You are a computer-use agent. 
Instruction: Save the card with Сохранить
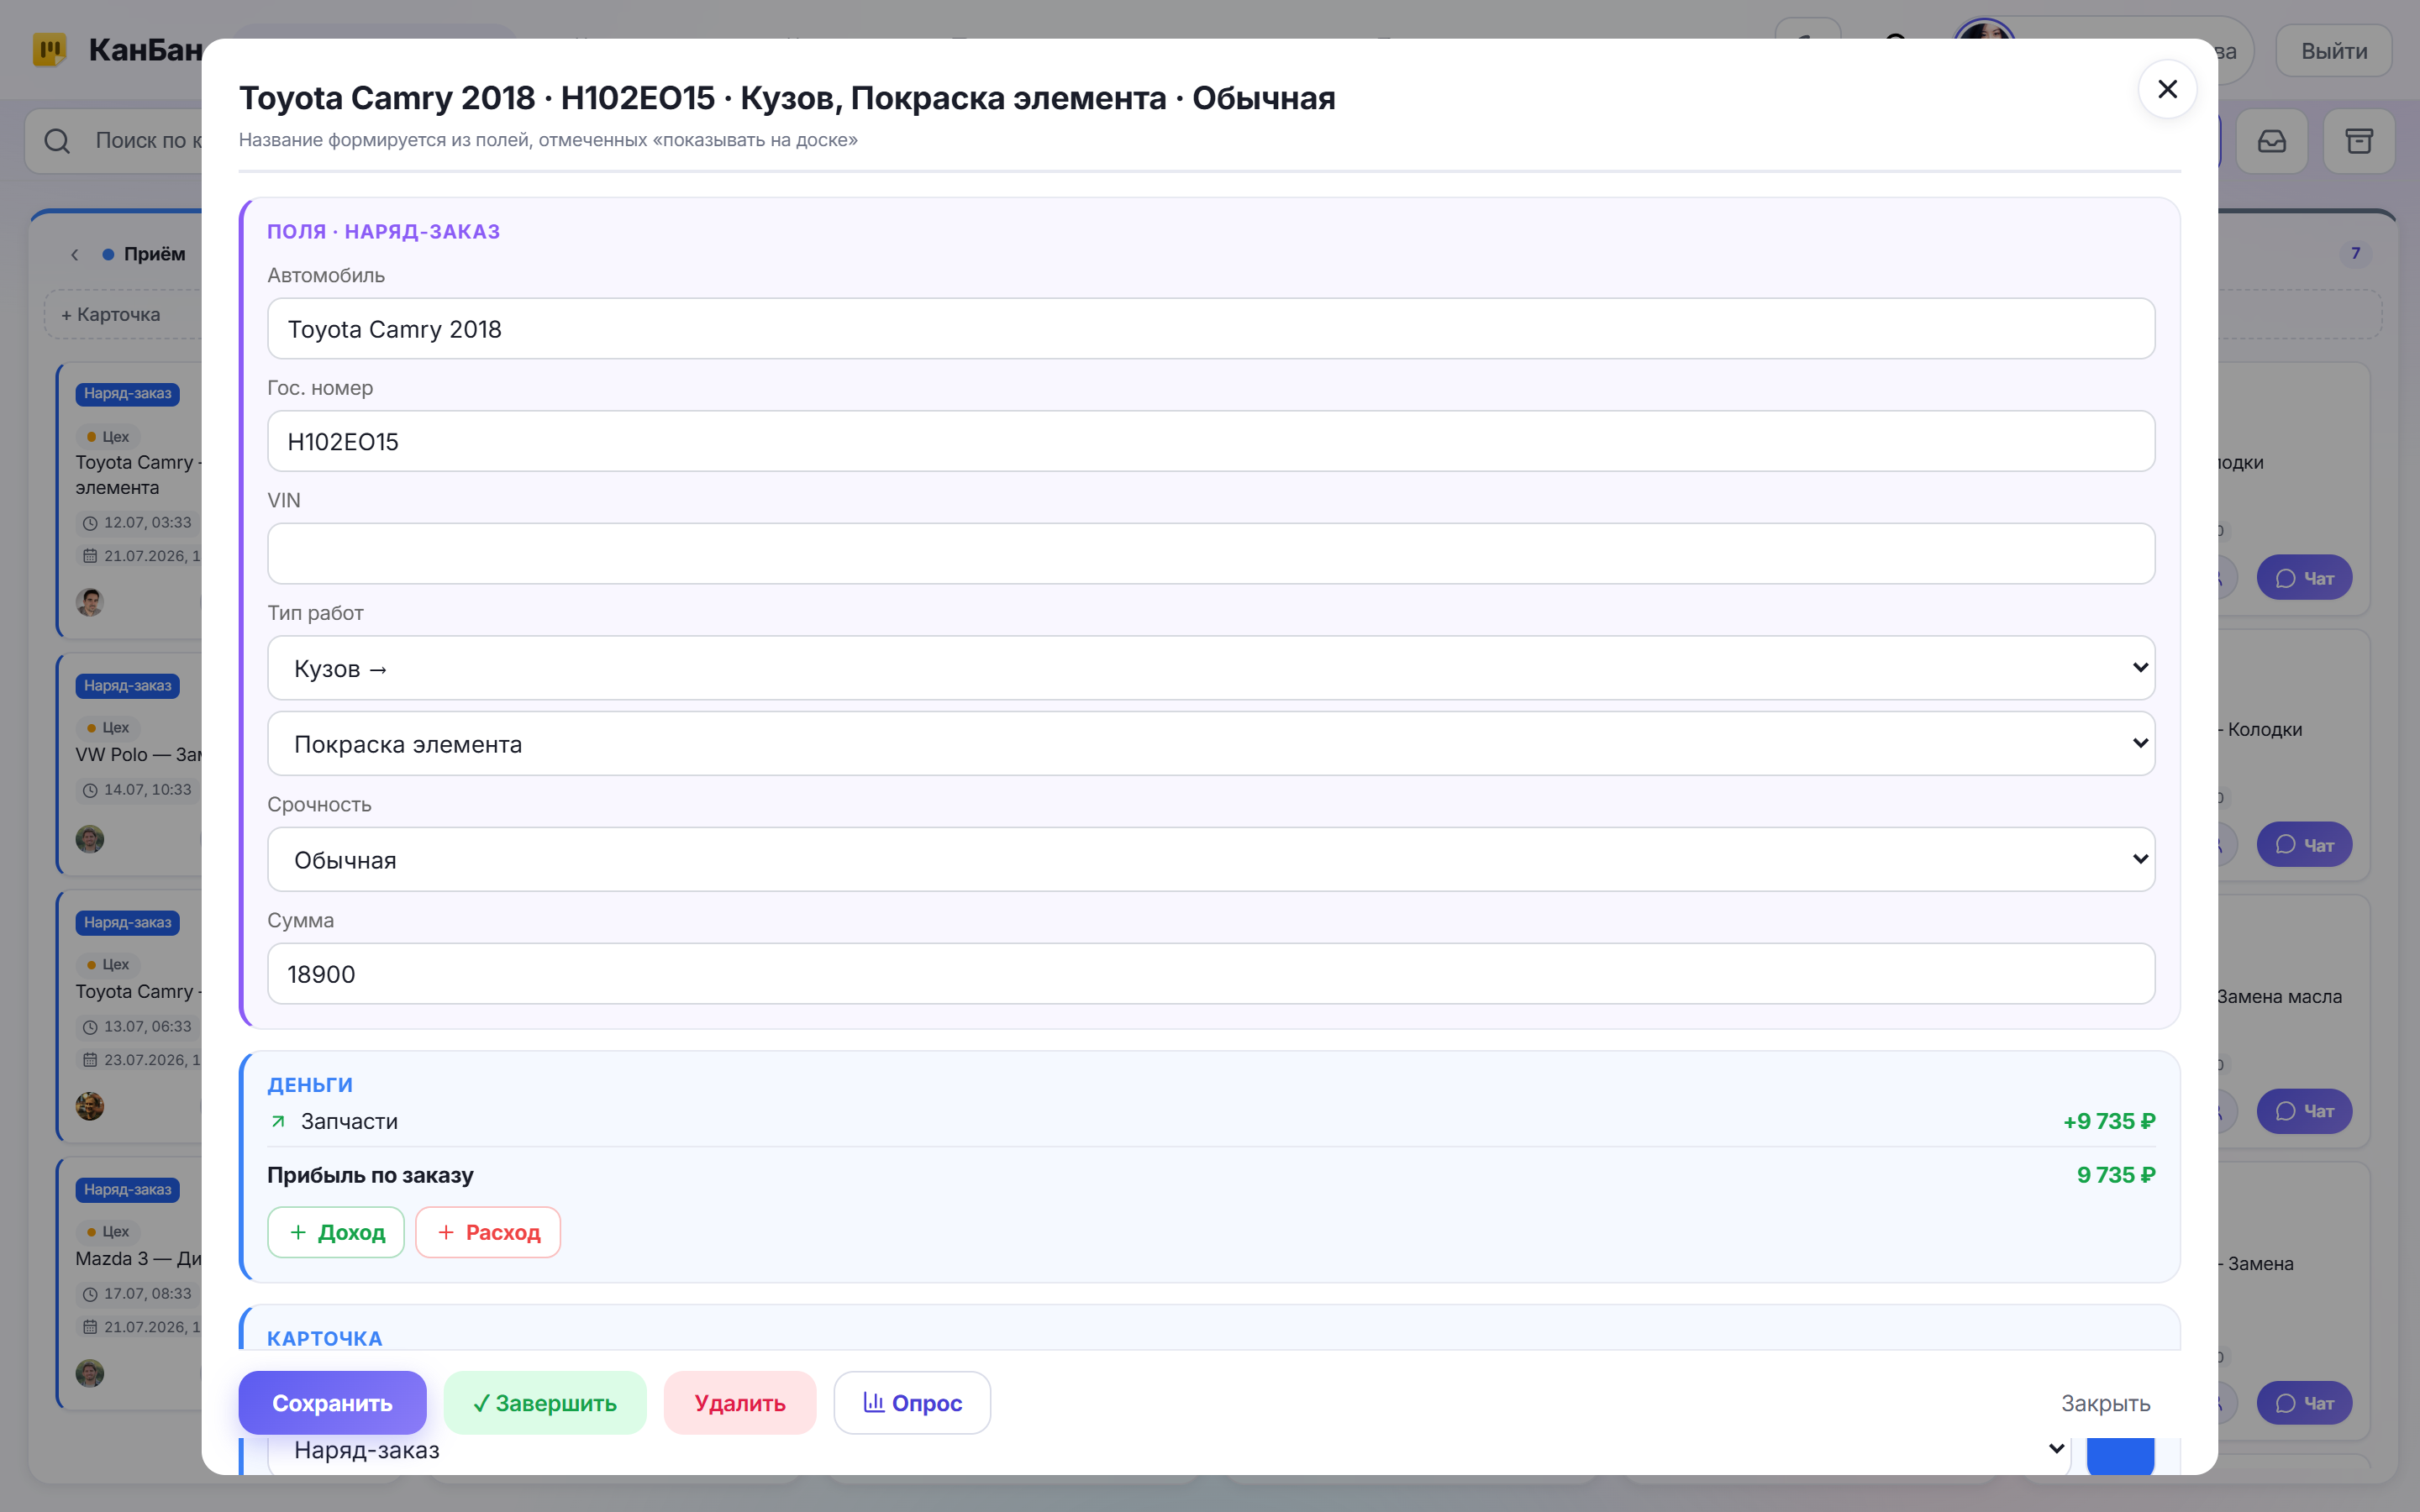coord(332,1403)
